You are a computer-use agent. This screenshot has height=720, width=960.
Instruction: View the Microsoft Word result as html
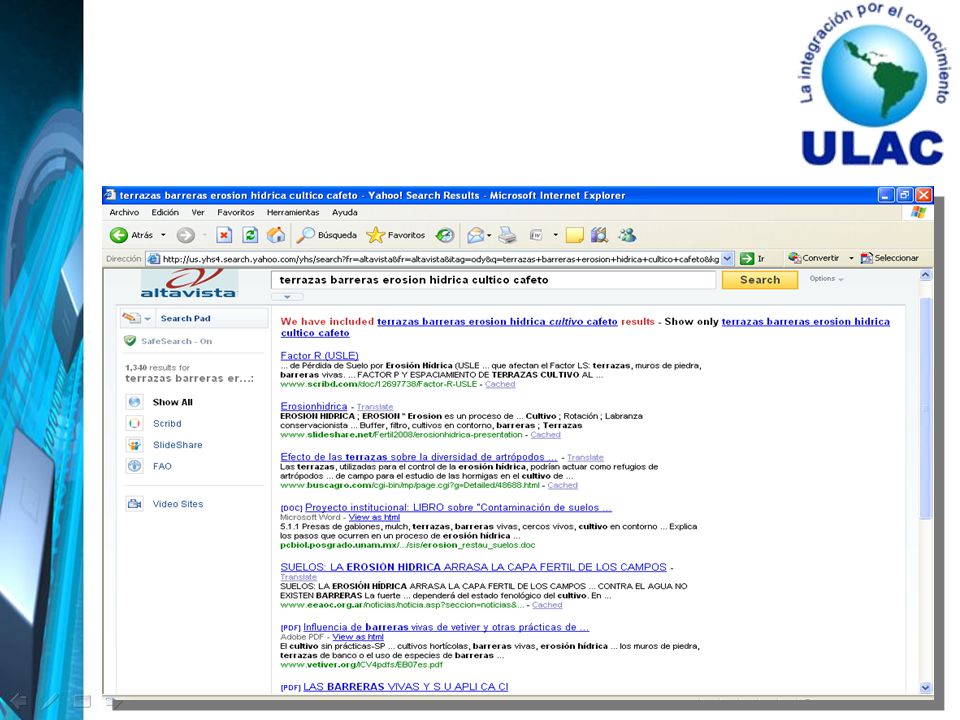click(x=374, y=517)
